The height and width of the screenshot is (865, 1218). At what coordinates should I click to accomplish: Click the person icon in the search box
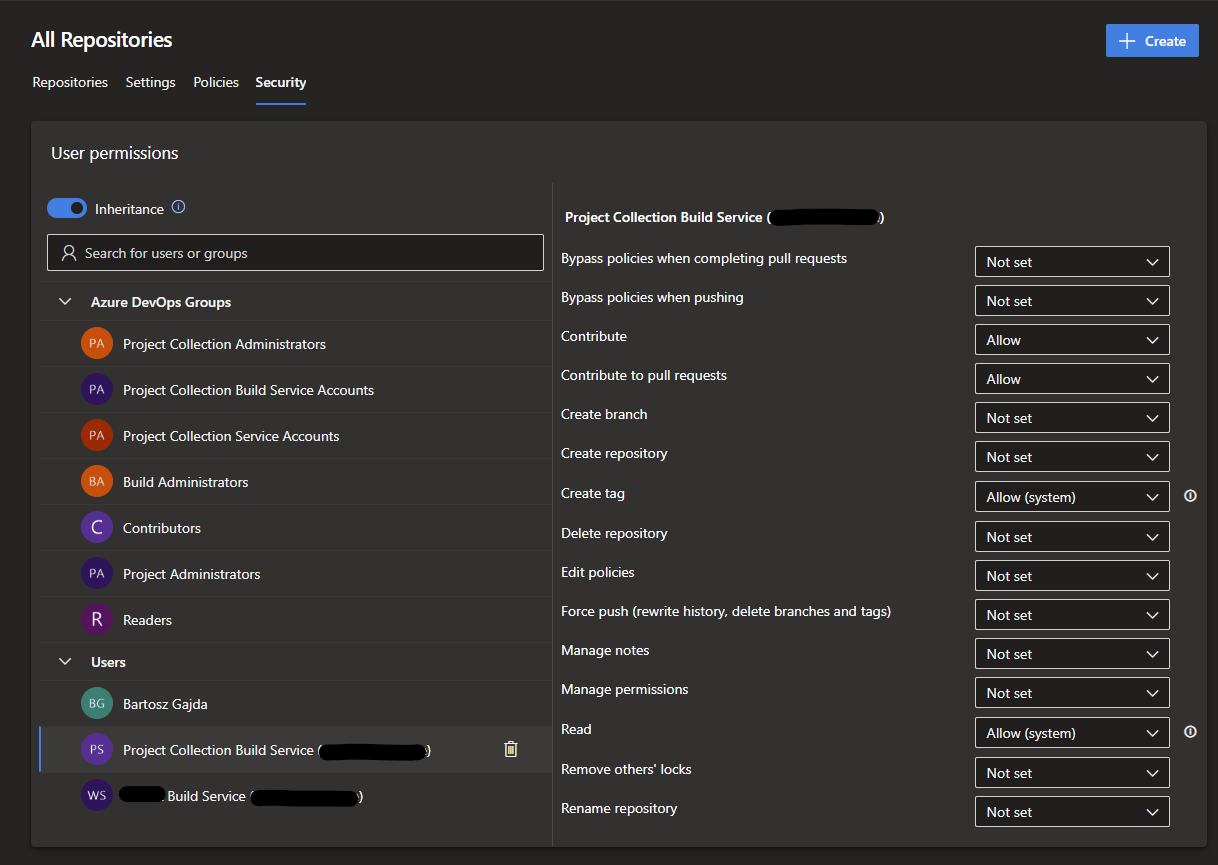[69, 253]
